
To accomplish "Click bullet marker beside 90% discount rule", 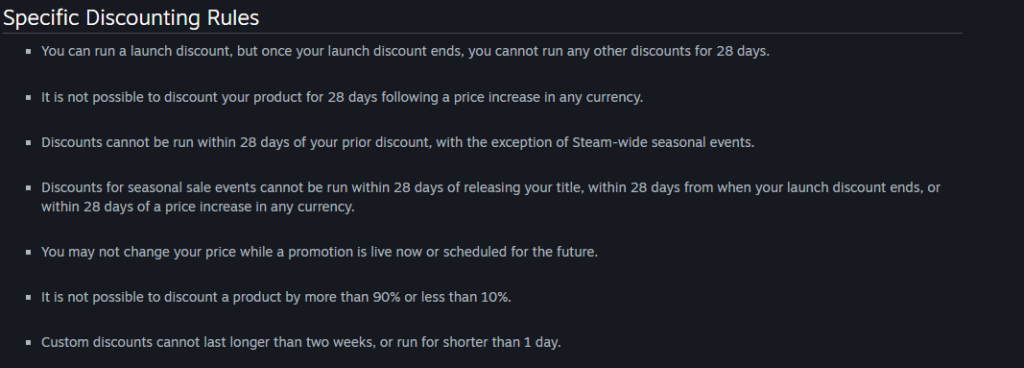I will (29, 298).
